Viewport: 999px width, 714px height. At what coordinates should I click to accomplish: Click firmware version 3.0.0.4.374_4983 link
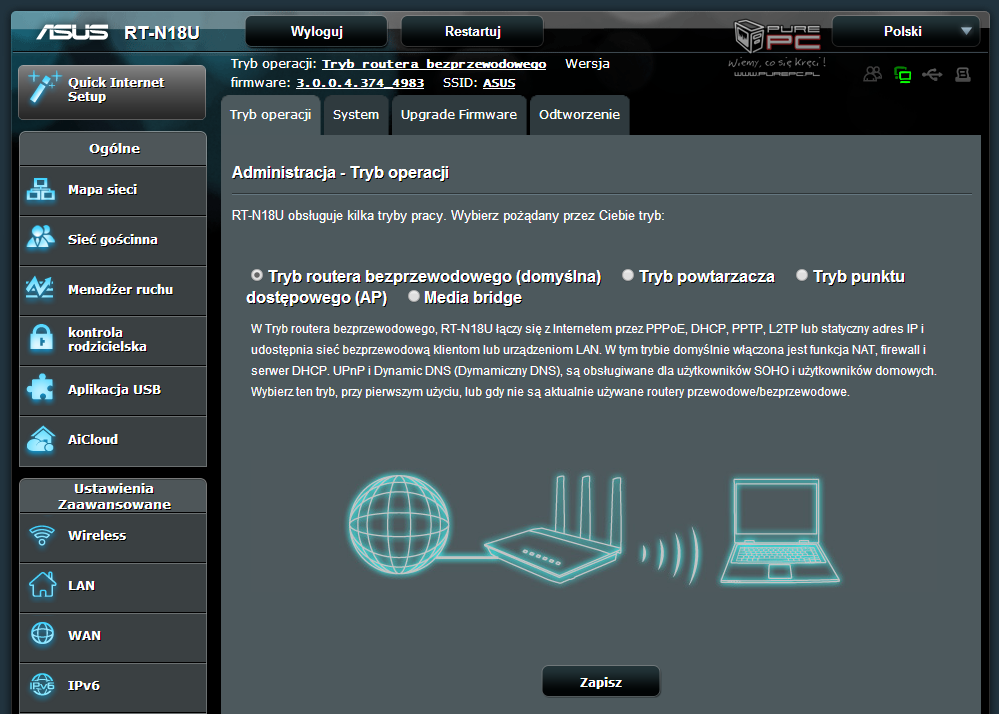pos(360,83)
